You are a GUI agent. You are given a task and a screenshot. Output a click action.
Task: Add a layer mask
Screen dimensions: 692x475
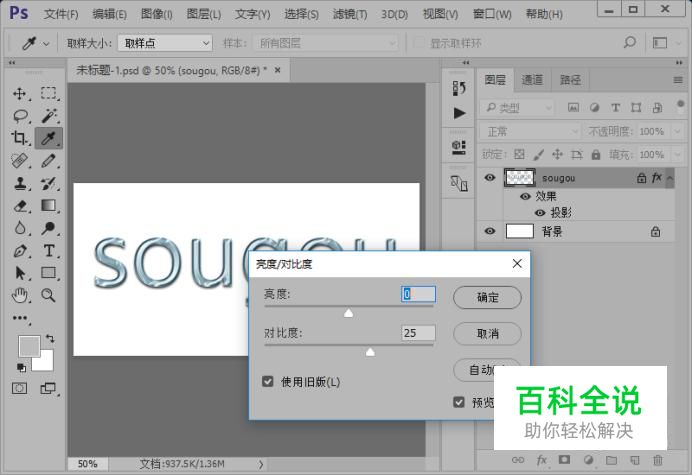(x=564, y=460)
